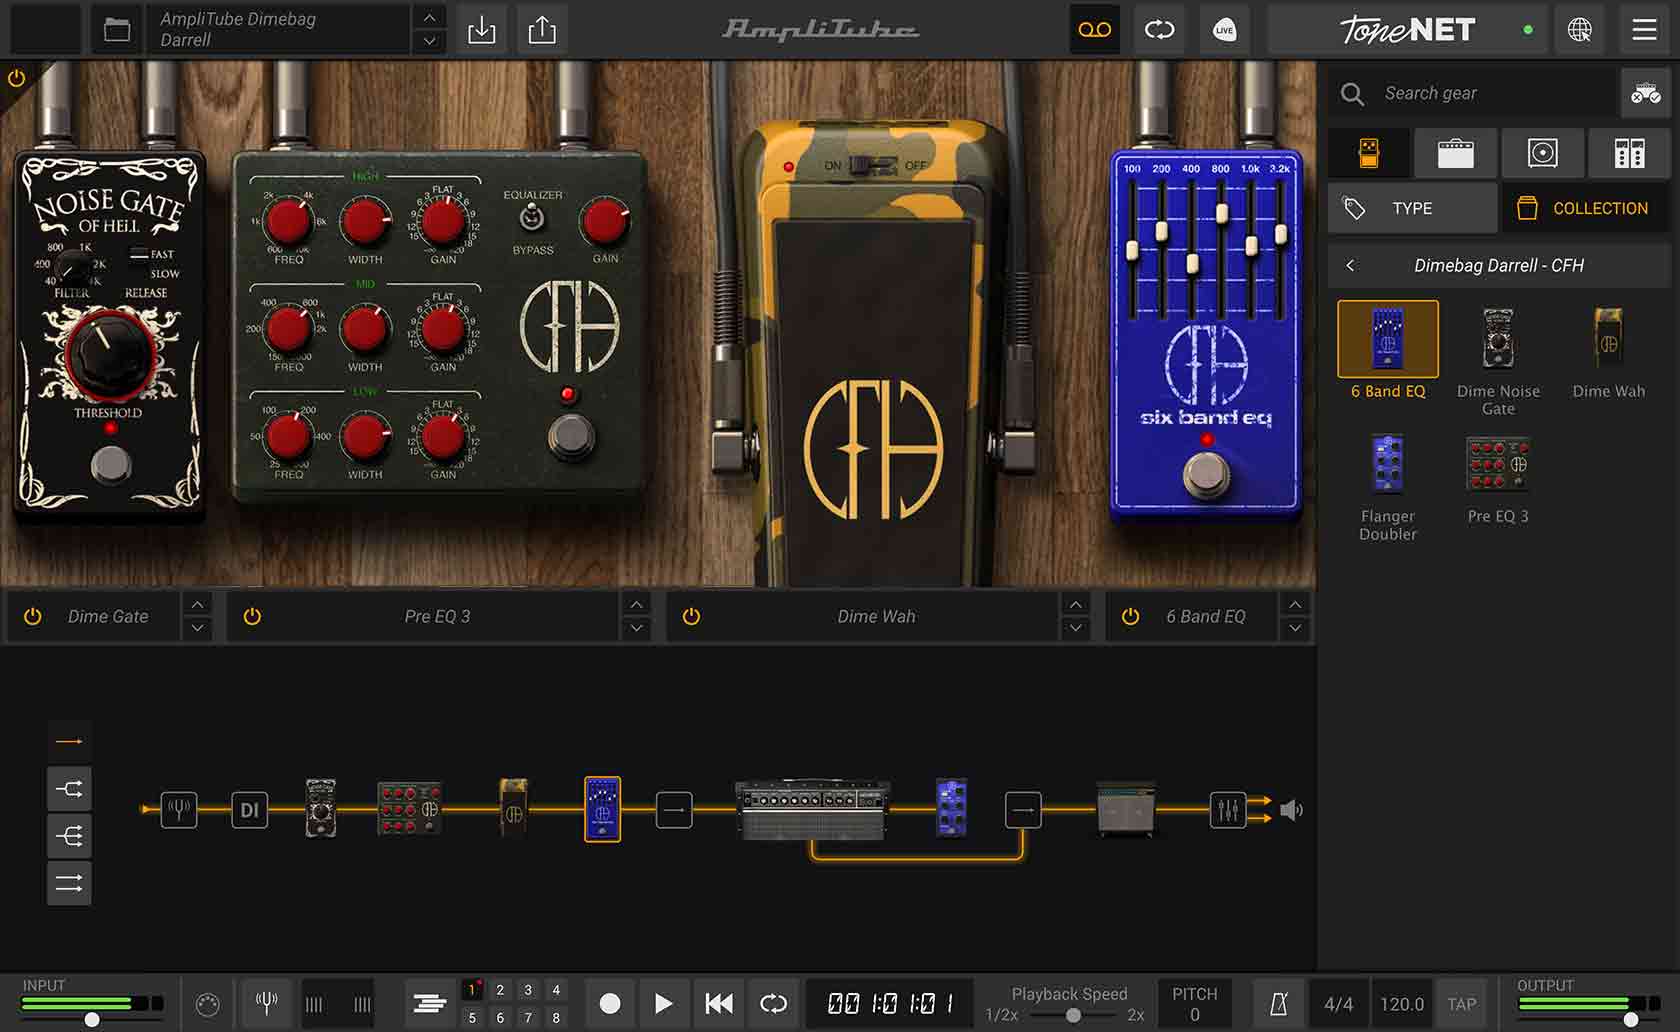Select the parallel dual routing icon
Screen dimensions: 1680x1032
click(x=69, y=883)
